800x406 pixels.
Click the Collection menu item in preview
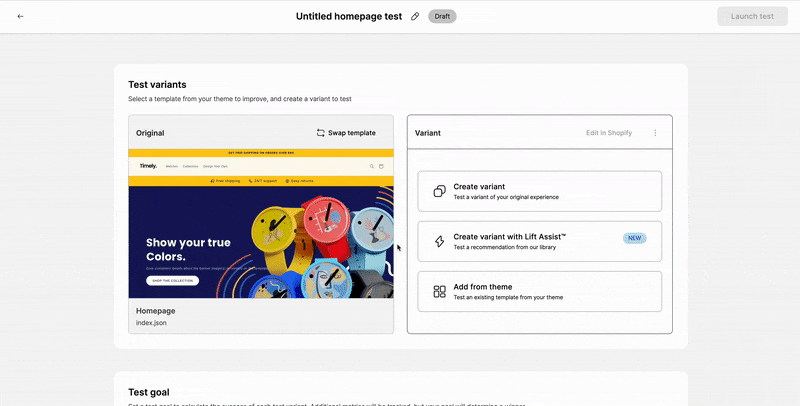pos(189,166)
